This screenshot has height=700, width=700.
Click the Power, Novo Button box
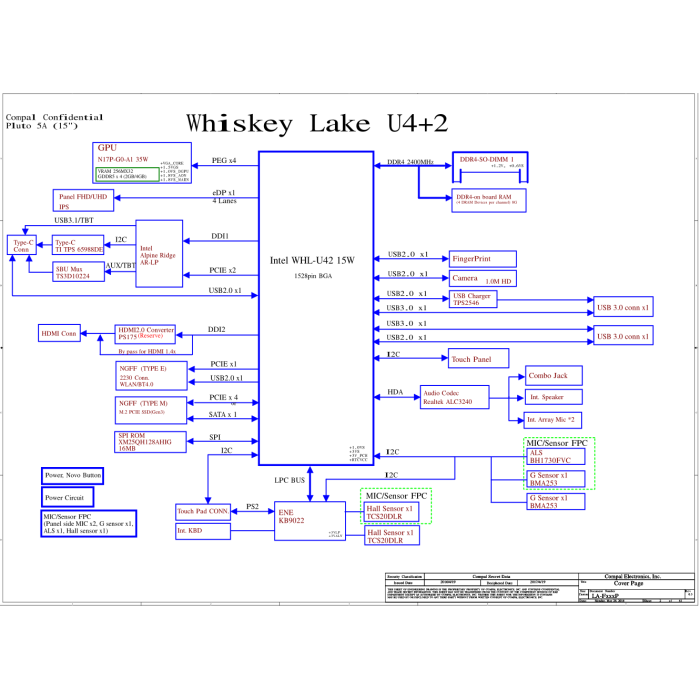(x=72, y=476)
